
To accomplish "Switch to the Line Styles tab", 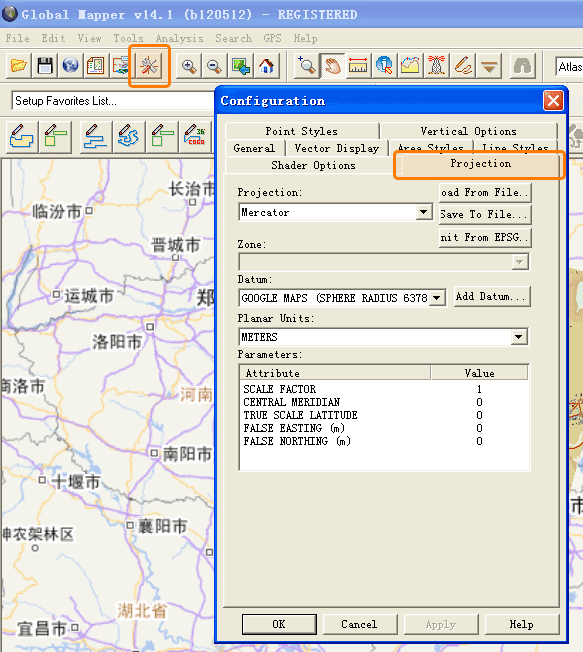I will point(515,147).
